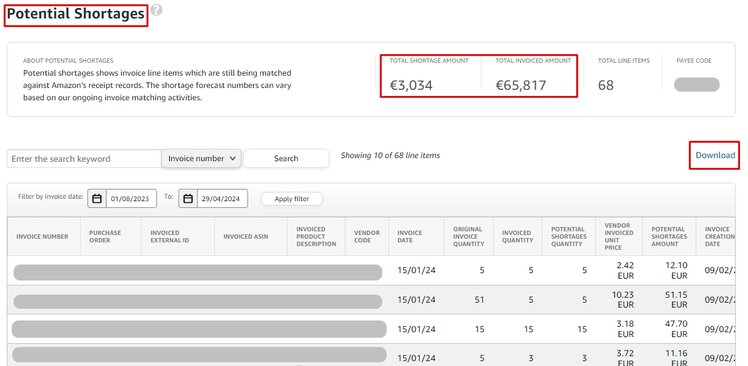Open the From date calendar picker icon

click(x=97, y=199)
